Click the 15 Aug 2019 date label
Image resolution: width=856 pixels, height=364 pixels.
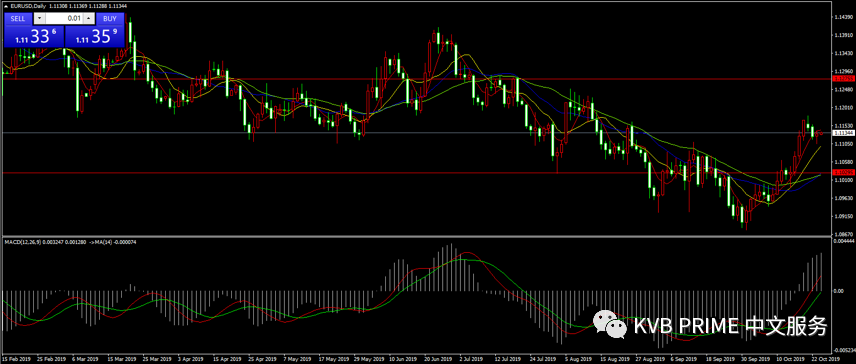(x=616, y=360)
